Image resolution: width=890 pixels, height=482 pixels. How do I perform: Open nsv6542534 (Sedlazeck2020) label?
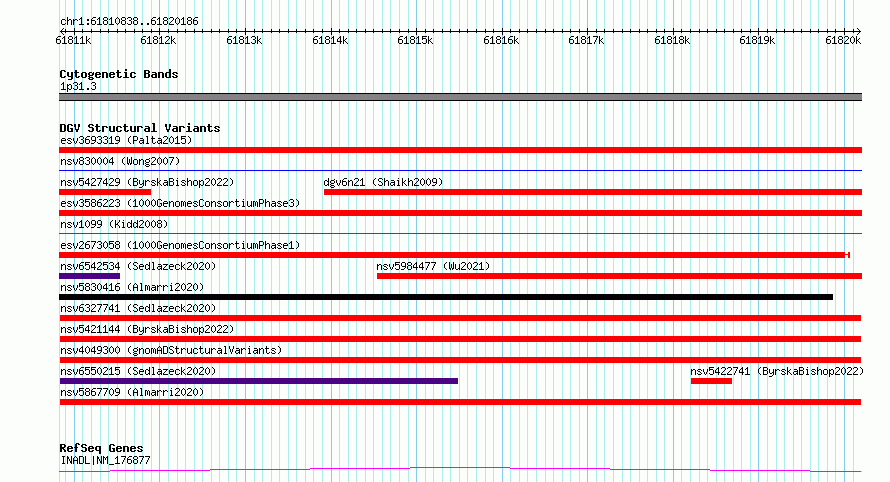pos(138,266)
